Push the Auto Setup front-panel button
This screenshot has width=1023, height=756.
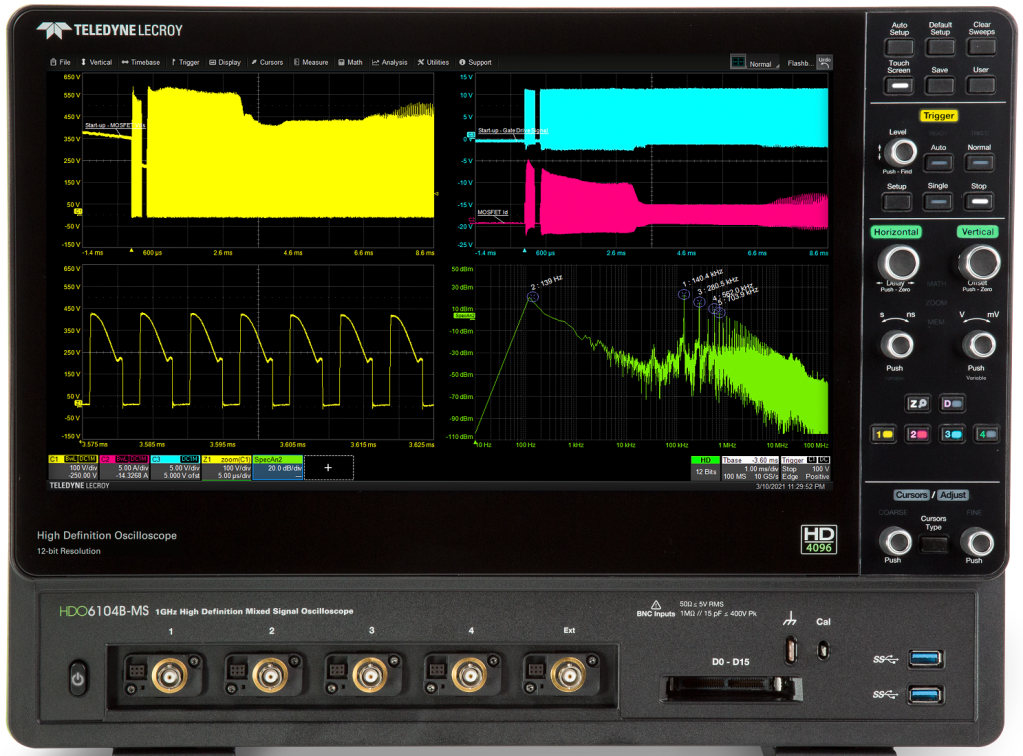(899, 47)
